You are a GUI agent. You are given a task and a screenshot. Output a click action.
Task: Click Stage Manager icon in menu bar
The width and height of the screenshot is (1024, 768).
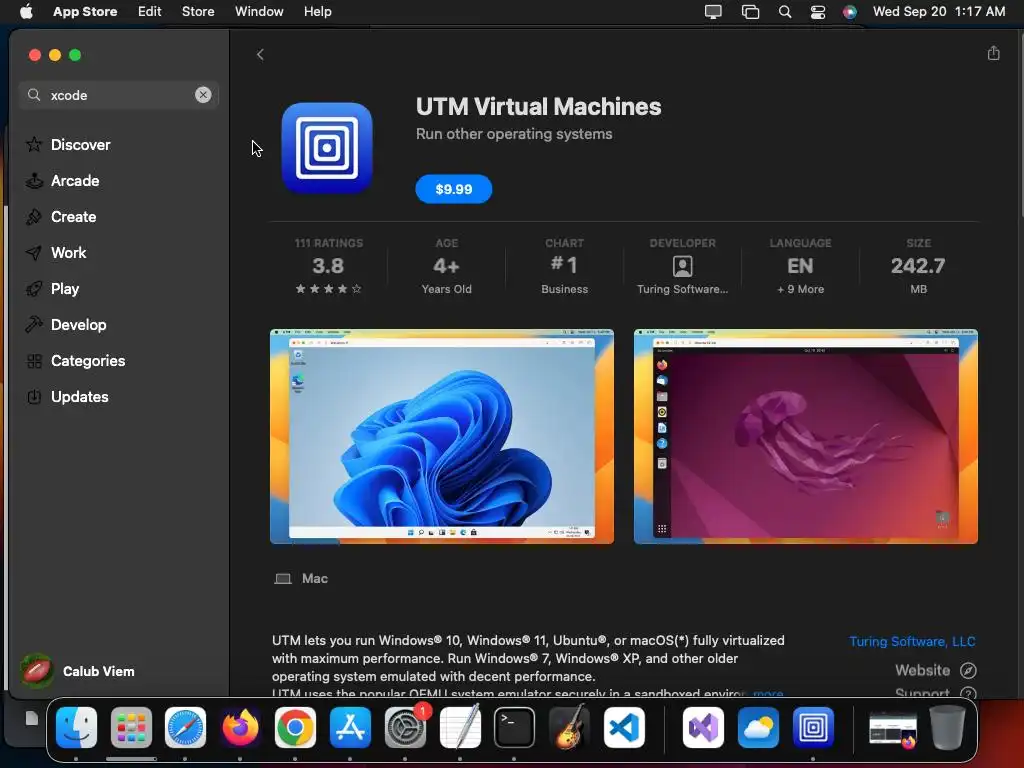coord(750,12)
